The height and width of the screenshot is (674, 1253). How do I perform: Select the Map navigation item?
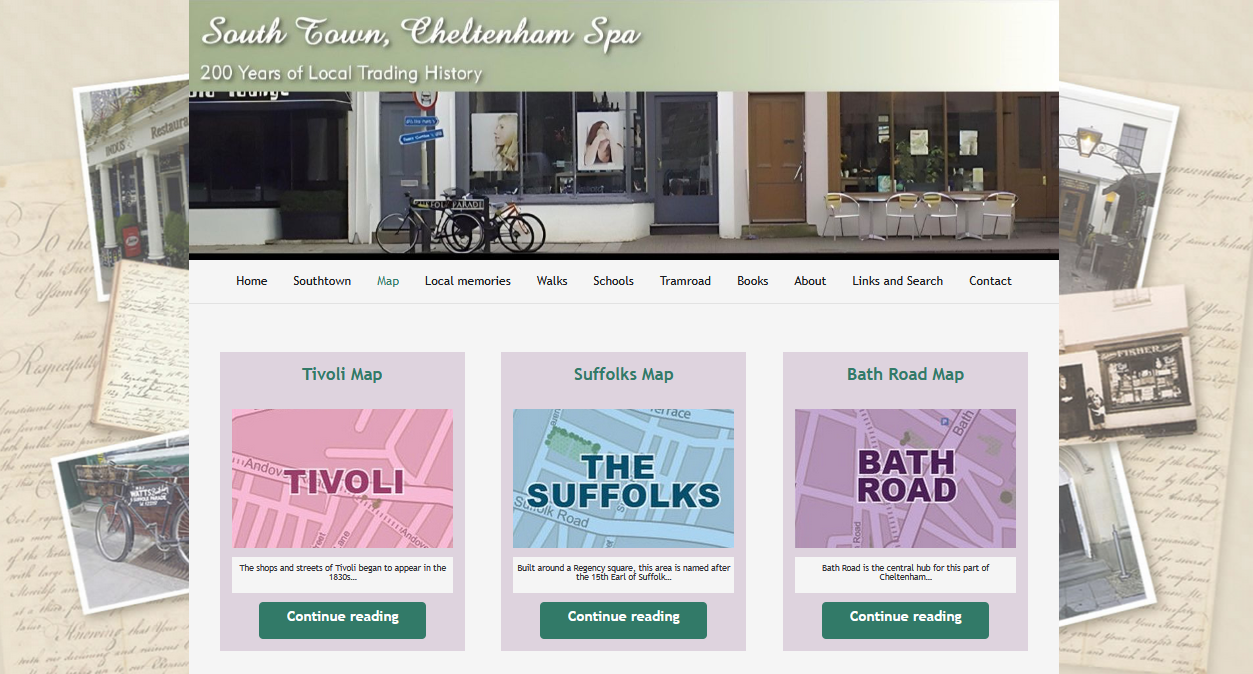click(x=388, y=281)
